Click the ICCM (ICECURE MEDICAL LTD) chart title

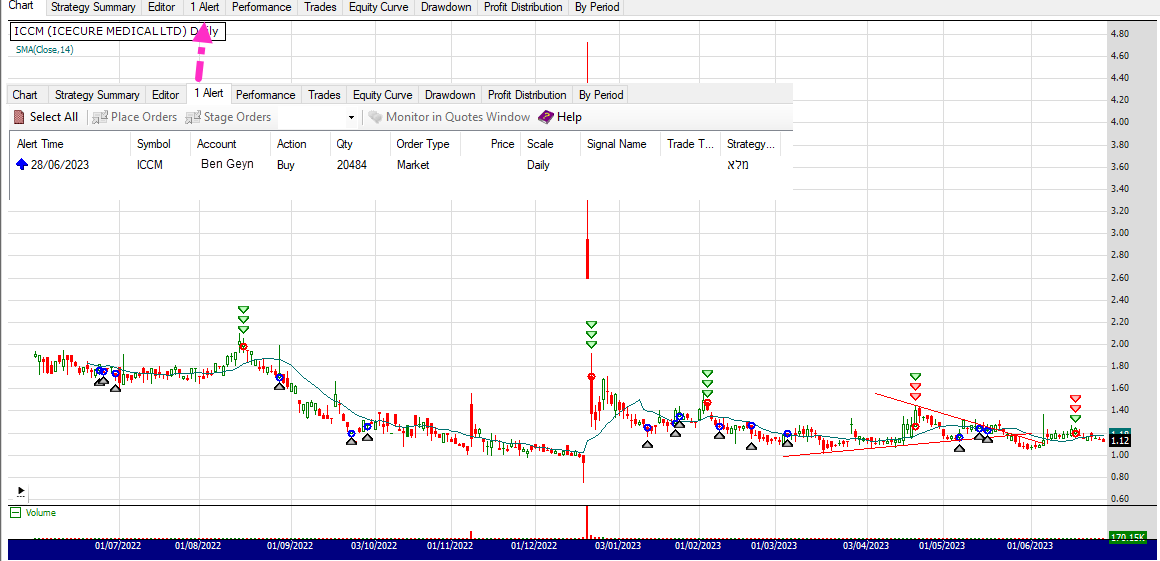[100, 31]
